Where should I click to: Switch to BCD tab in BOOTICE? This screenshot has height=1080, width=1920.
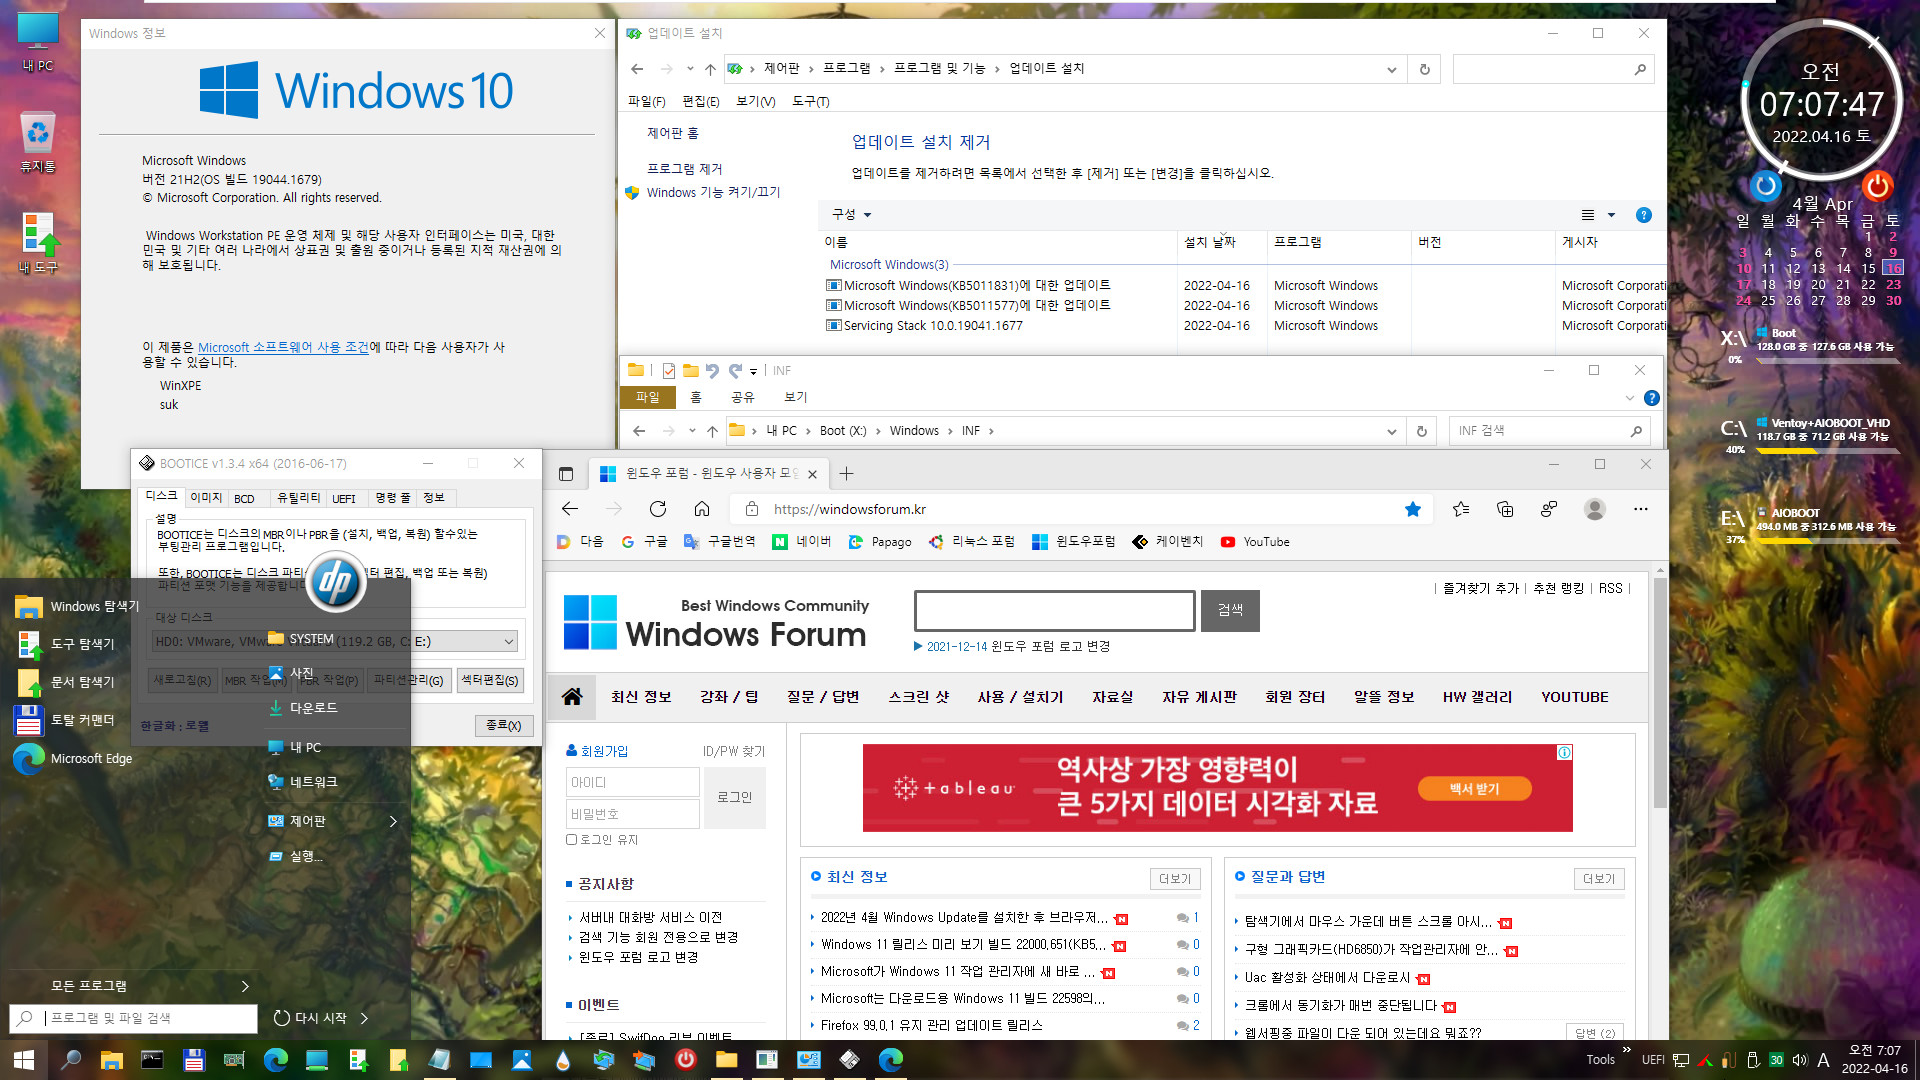[244, 498]
